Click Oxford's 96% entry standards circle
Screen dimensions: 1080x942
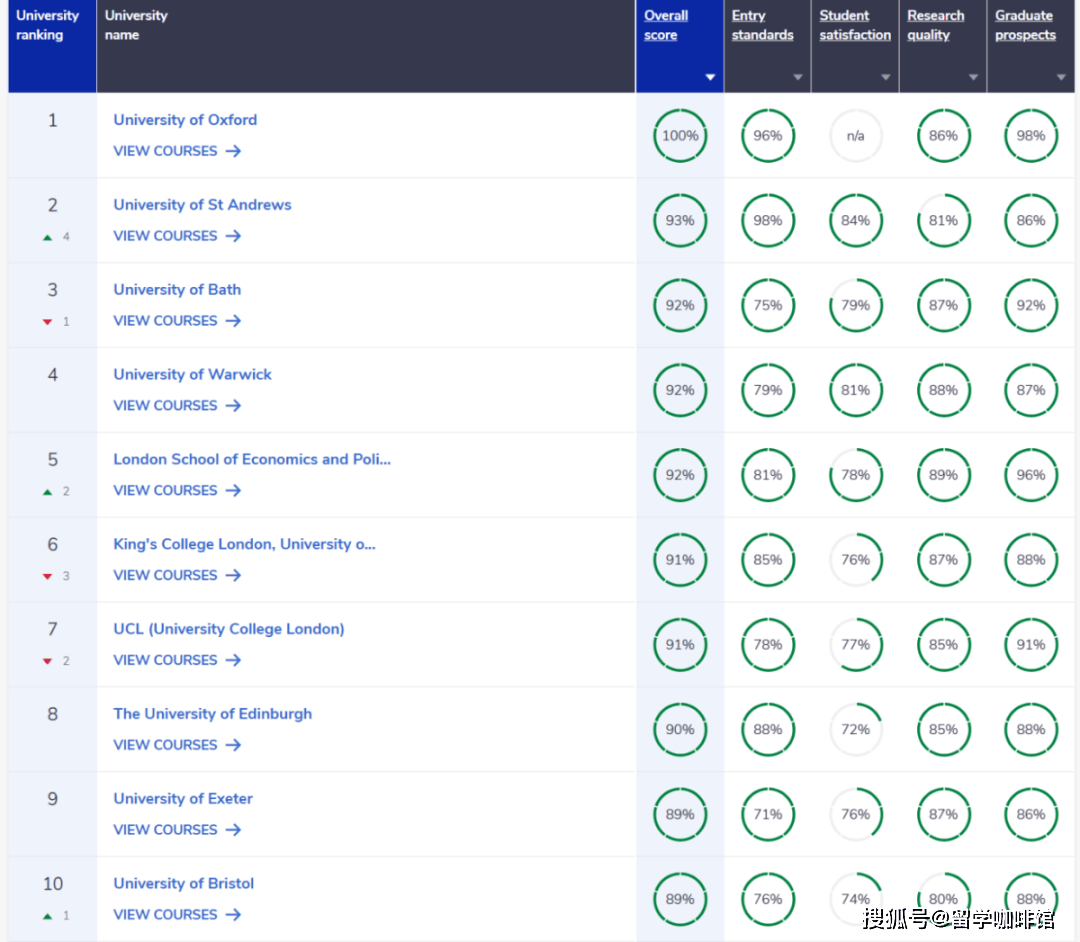click(x=767, y=136)
